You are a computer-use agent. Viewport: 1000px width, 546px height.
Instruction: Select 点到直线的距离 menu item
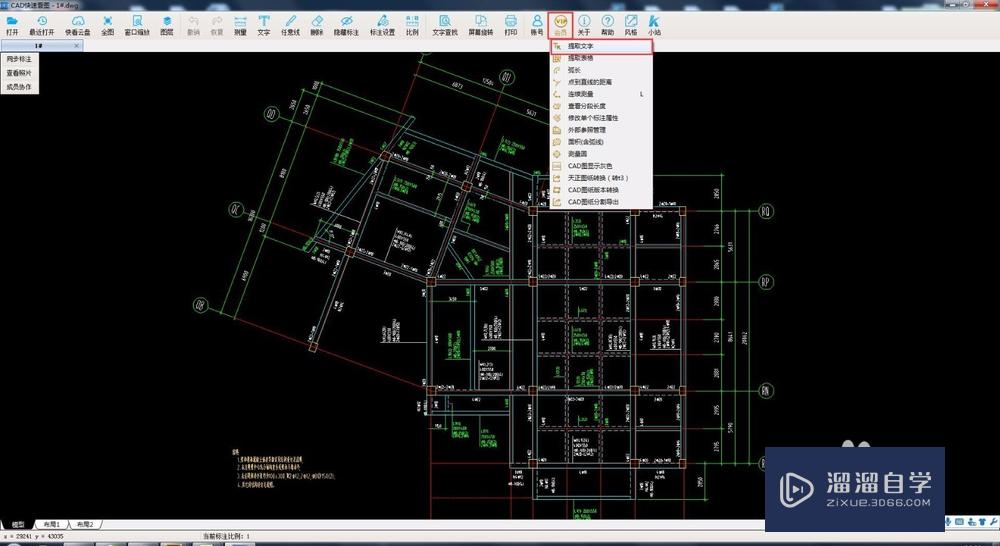tap(601, 82)
